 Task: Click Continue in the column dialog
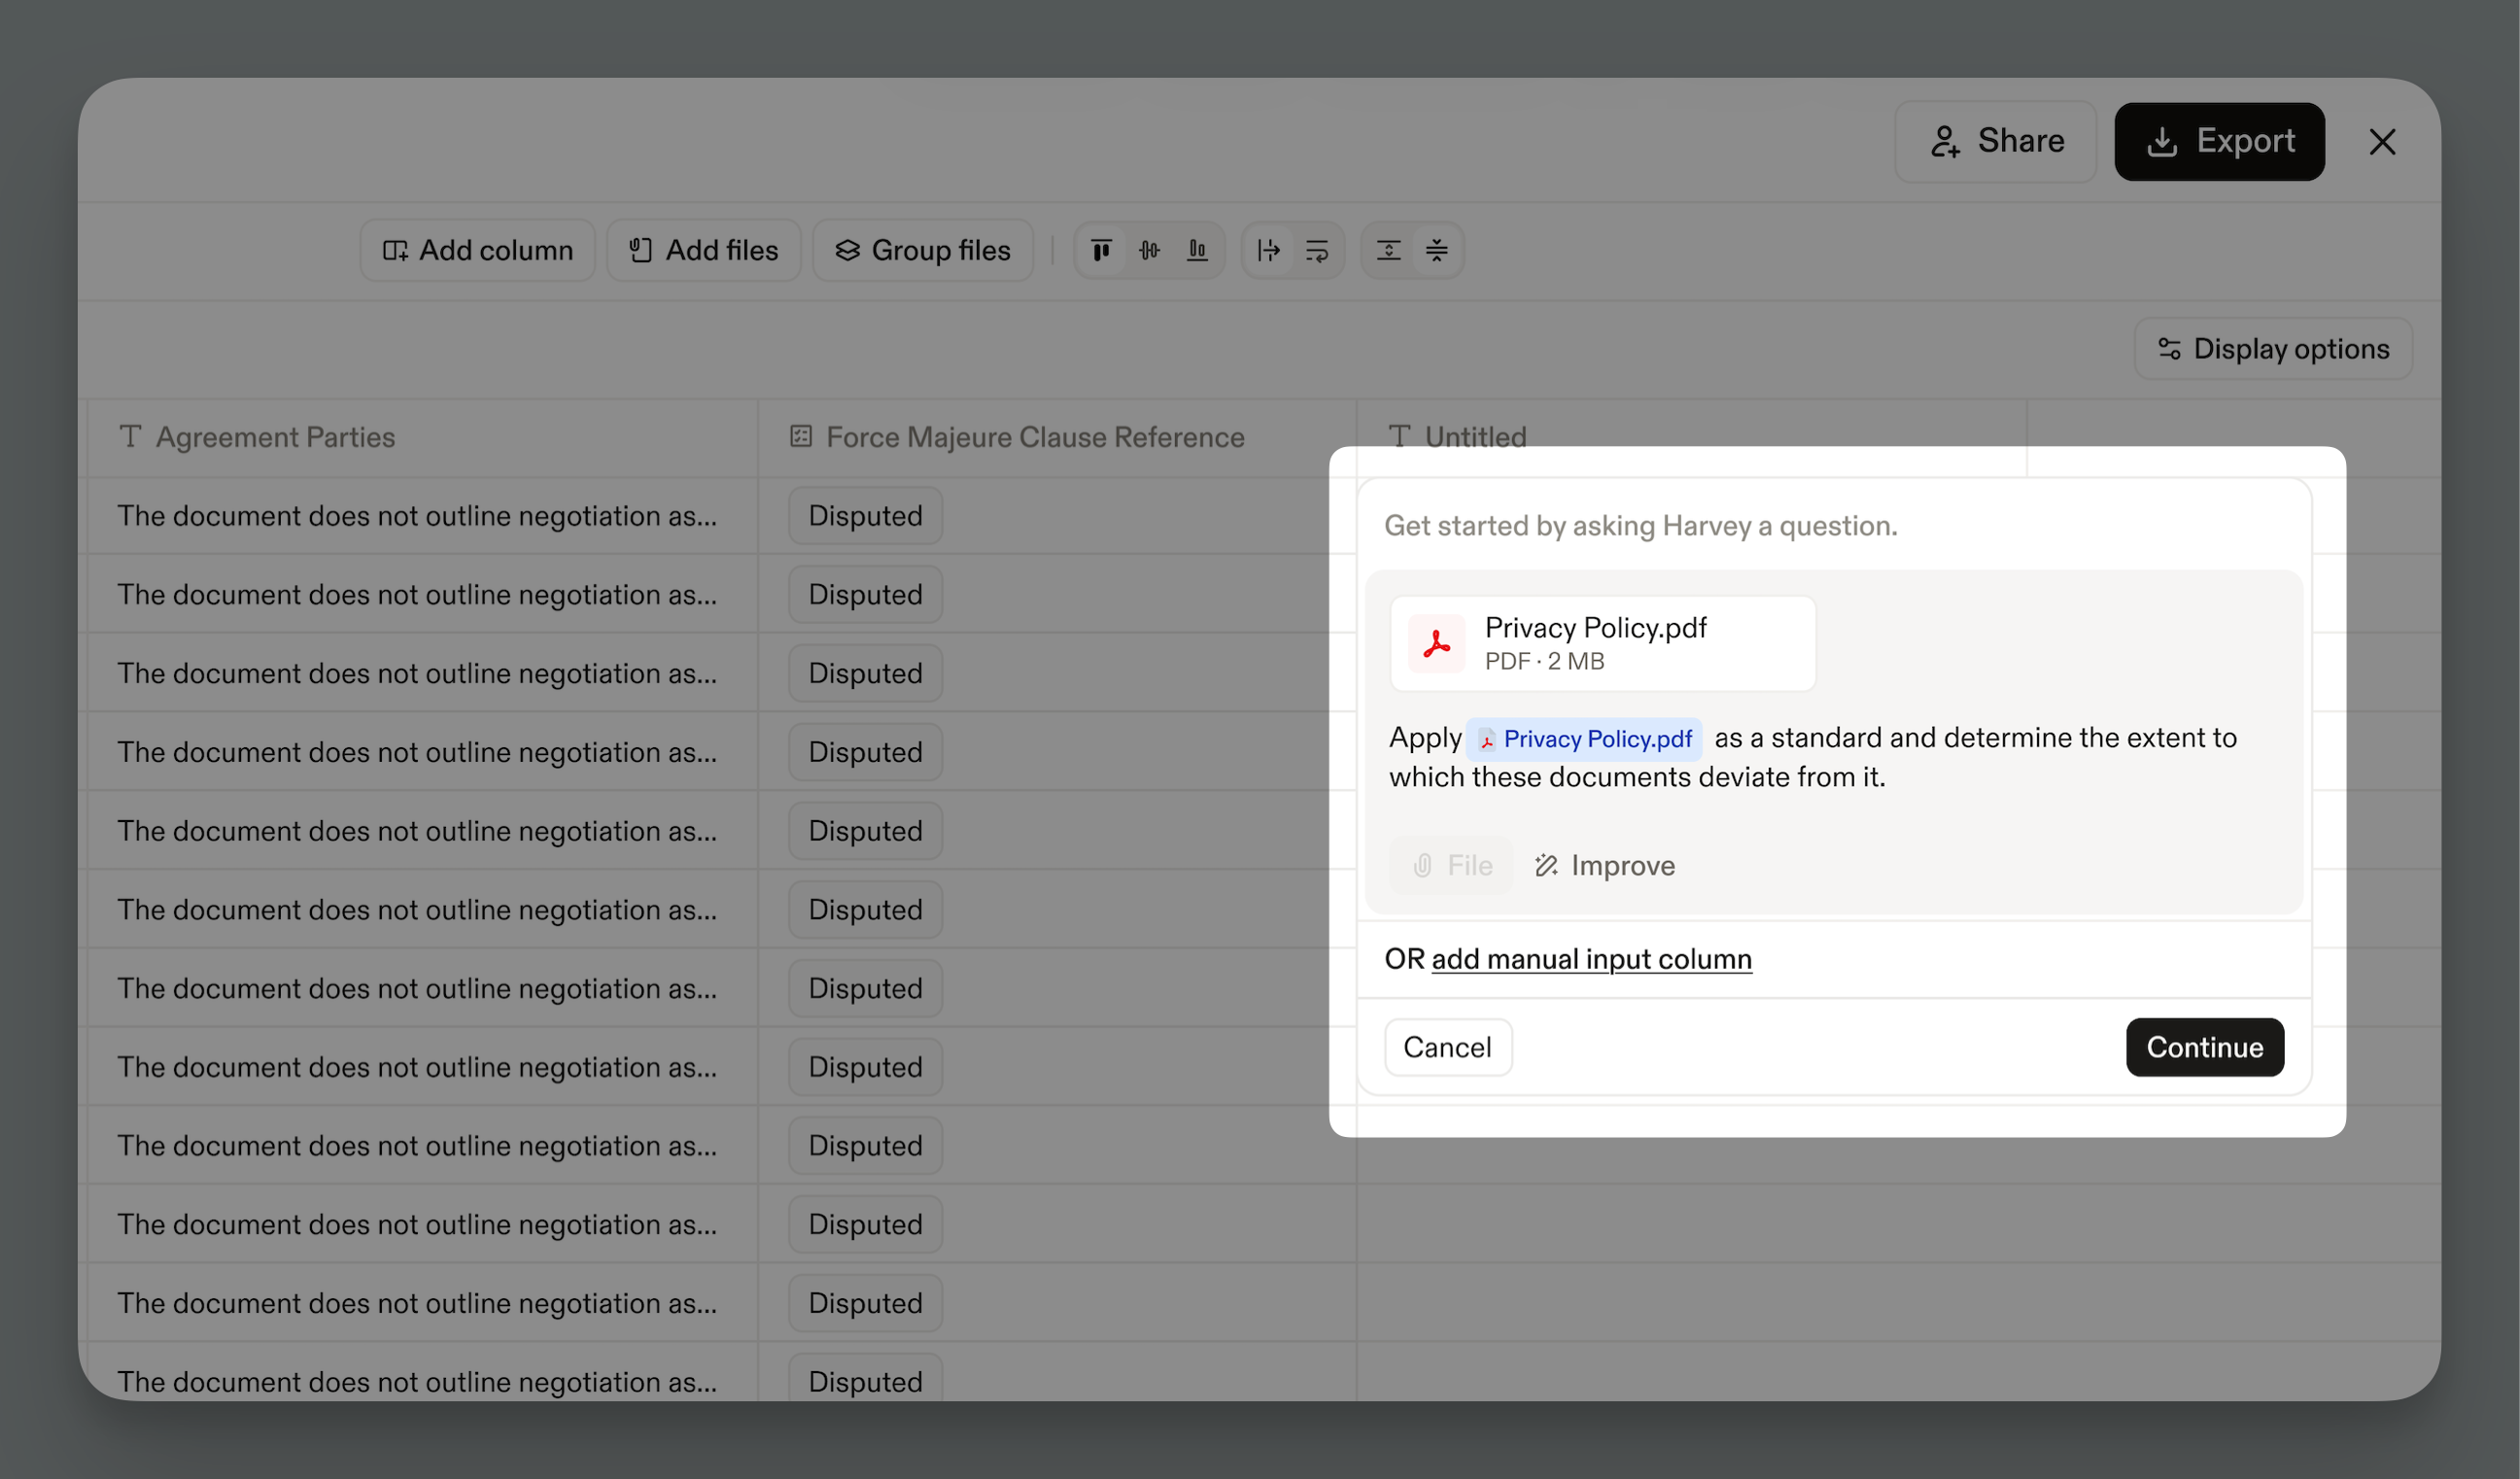2204,1047
